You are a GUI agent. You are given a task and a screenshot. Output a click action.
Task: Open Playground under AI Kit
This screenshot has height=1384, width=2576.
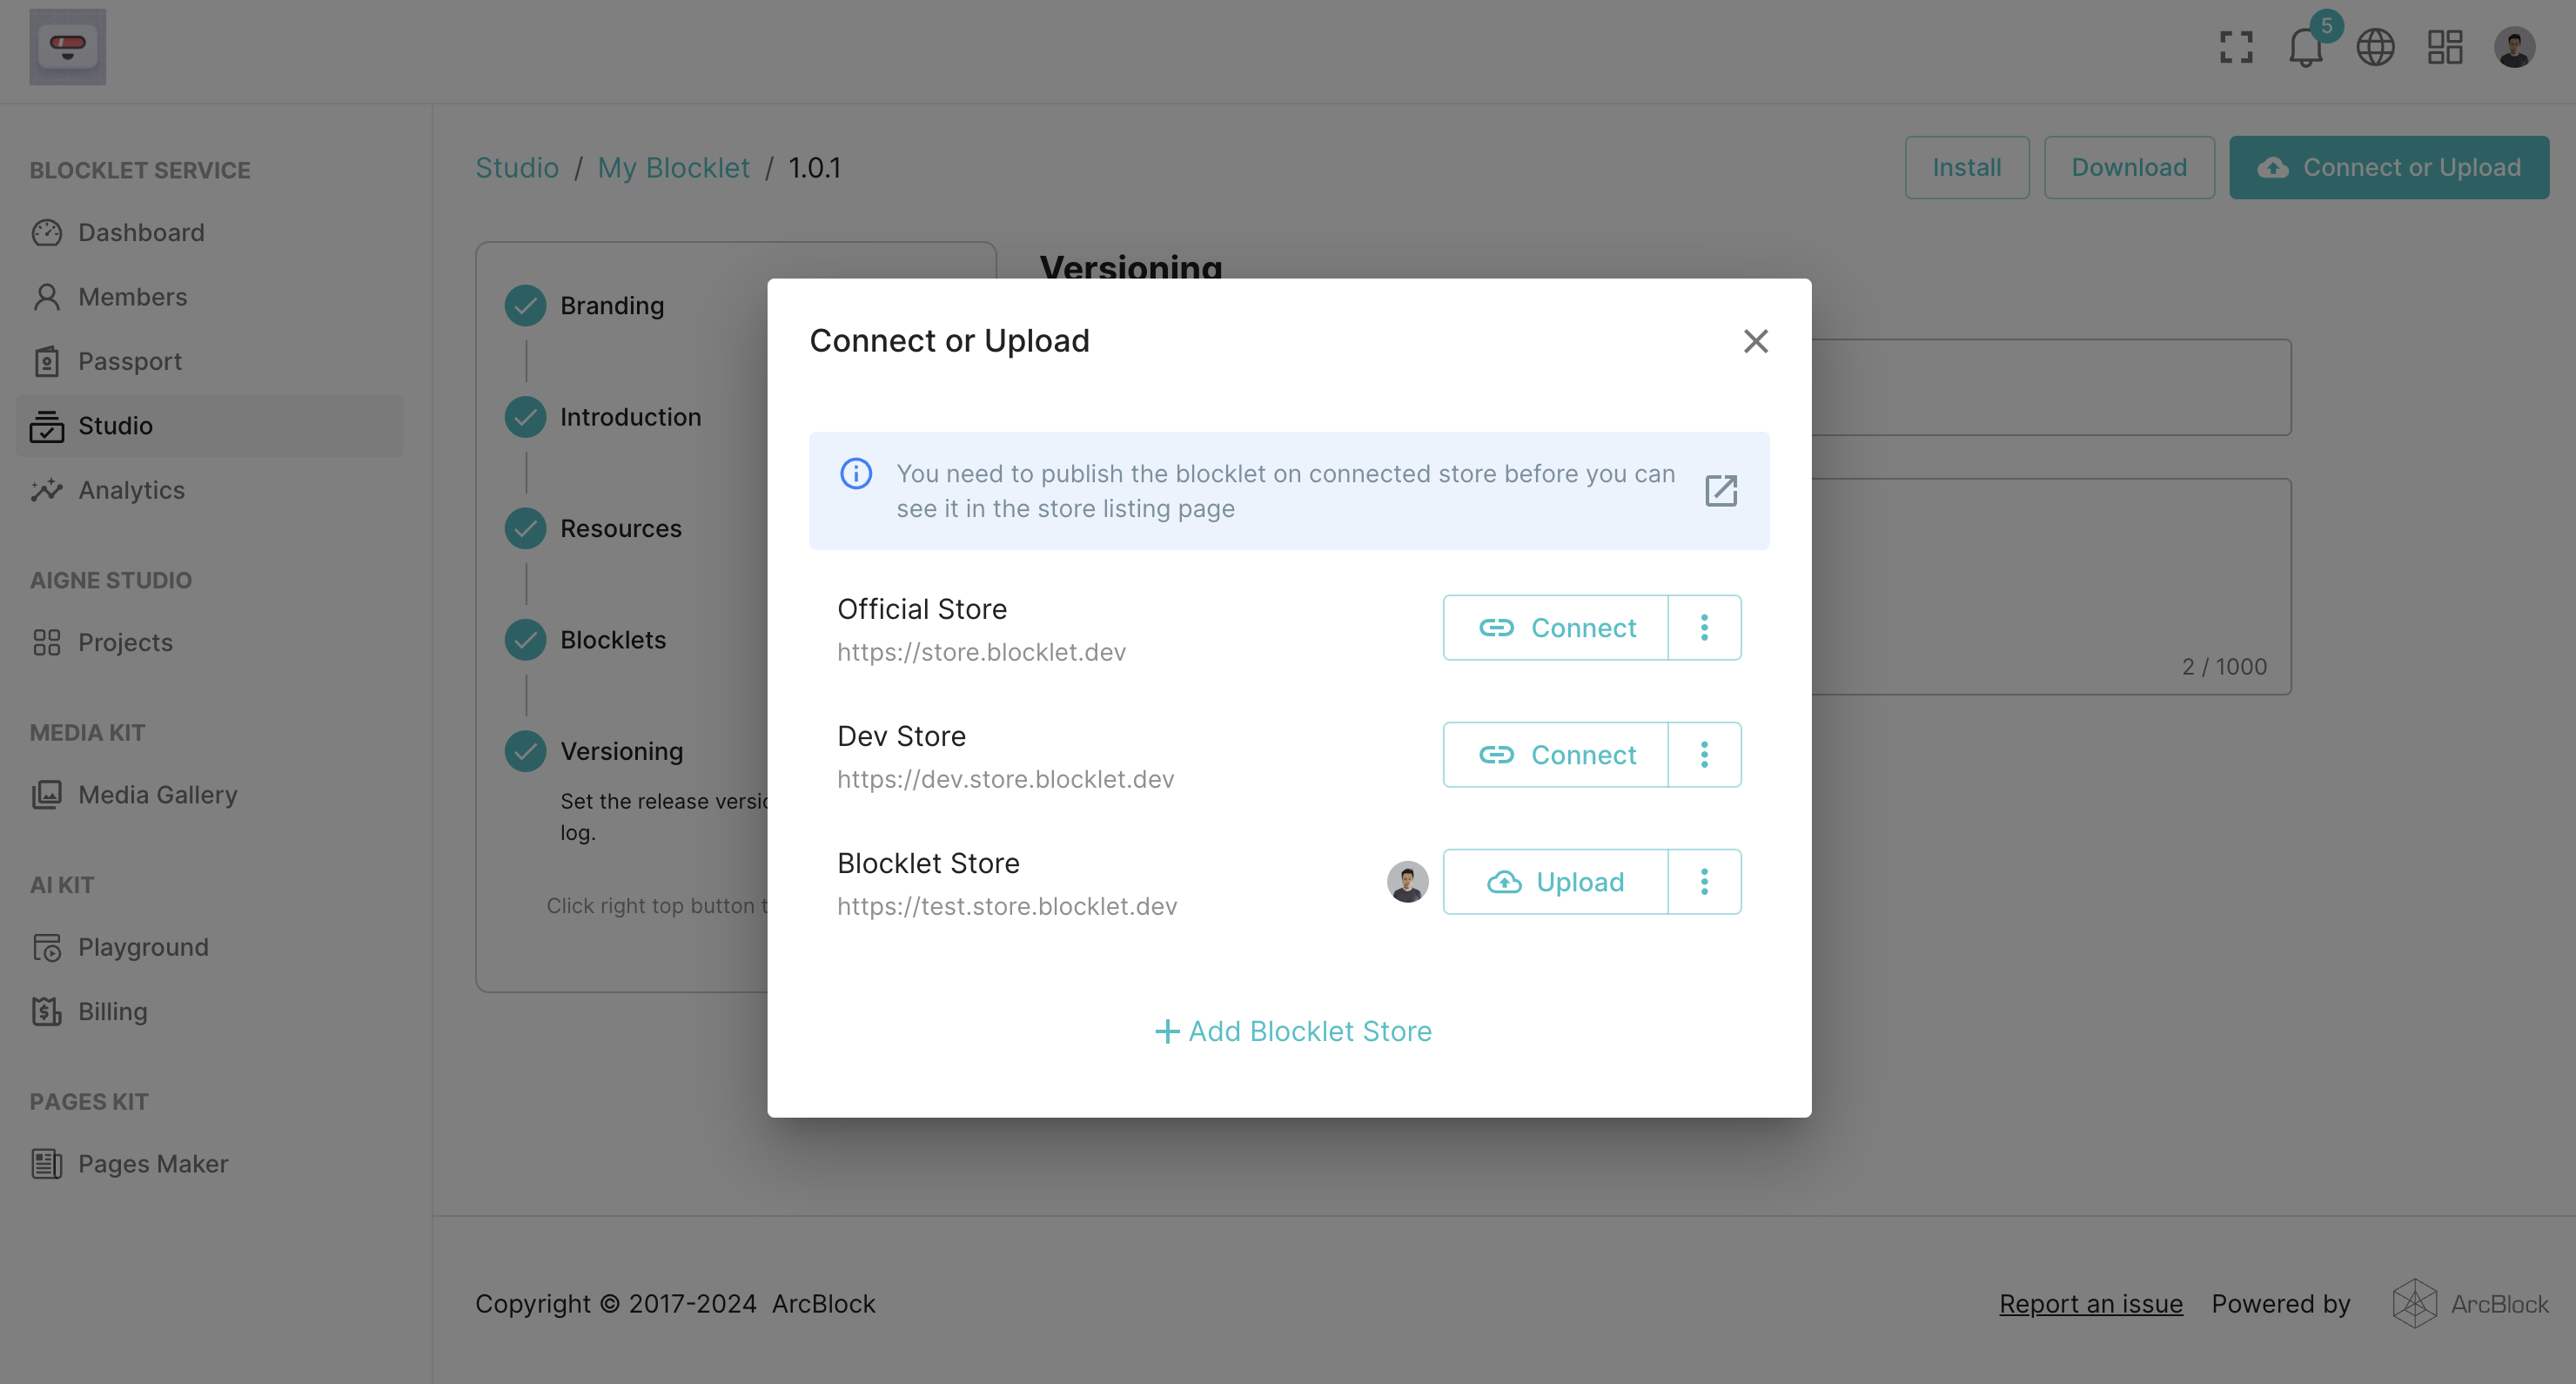(x=210, y=947)
